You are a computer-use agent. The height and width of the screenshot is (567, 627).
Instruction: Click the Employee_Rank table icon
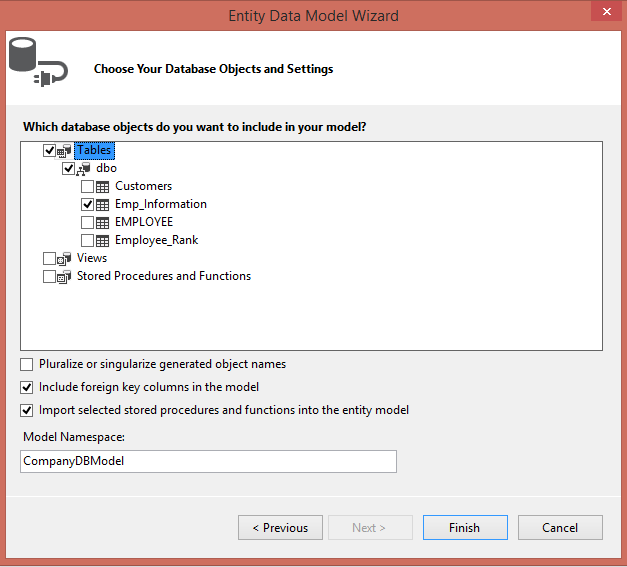102,240
